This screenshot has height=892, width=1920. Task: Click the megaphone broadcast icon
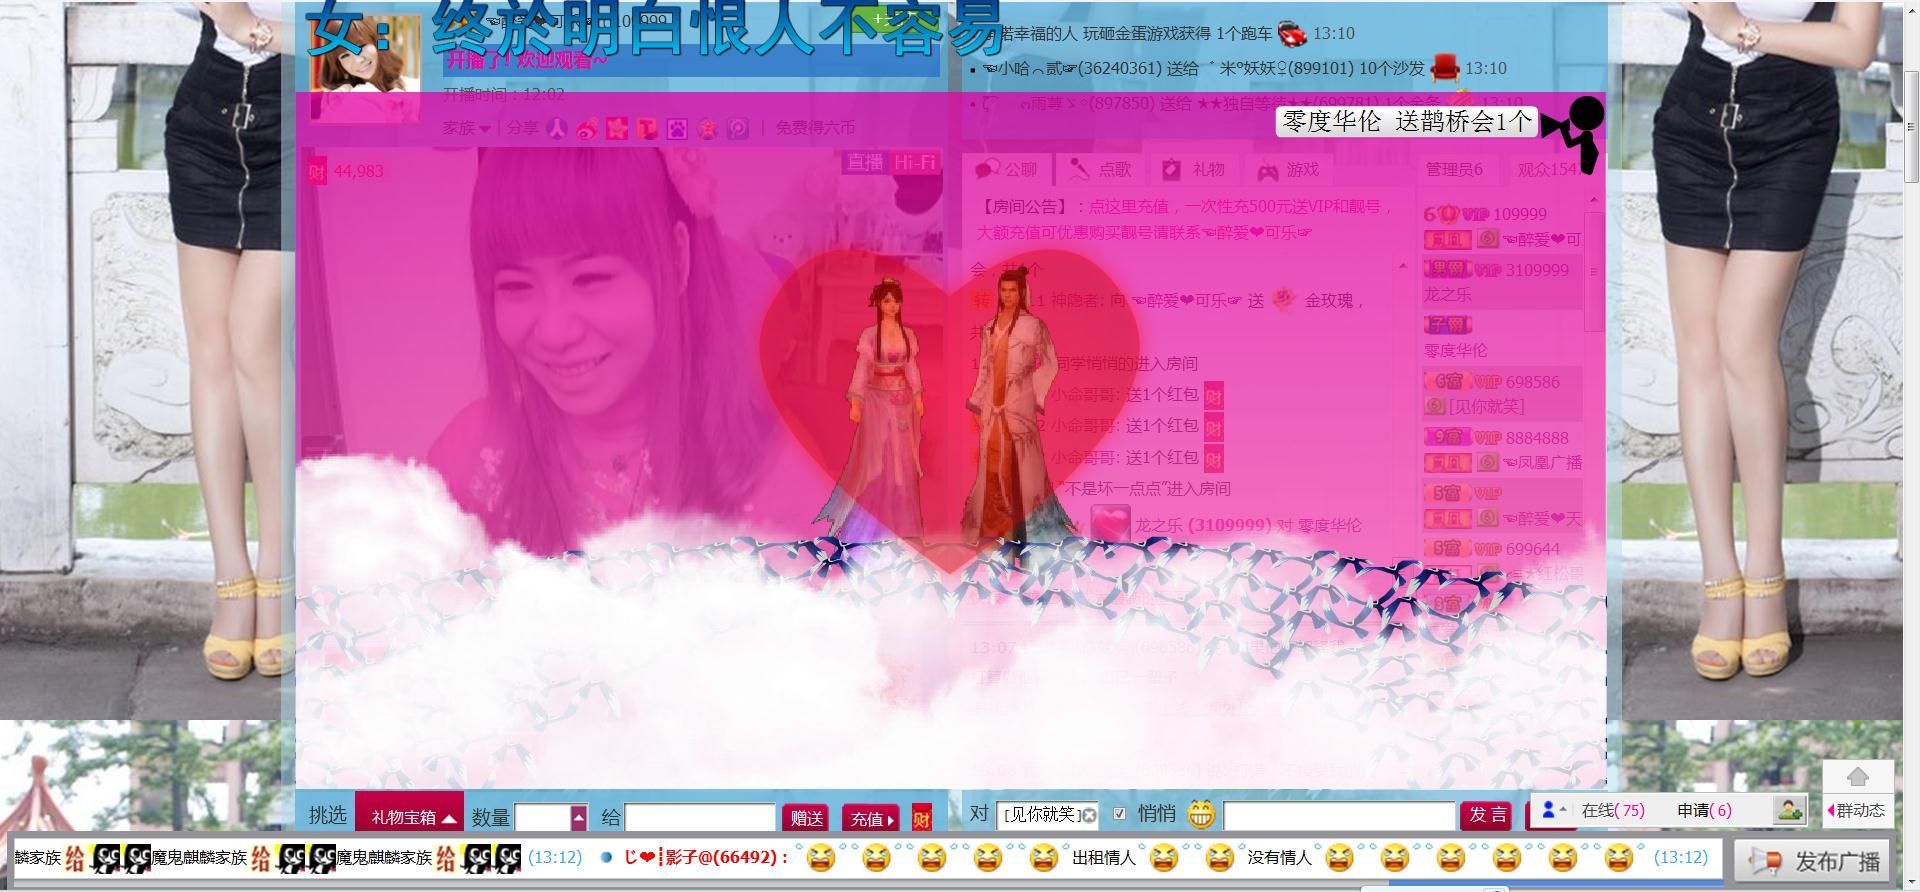1767,861
